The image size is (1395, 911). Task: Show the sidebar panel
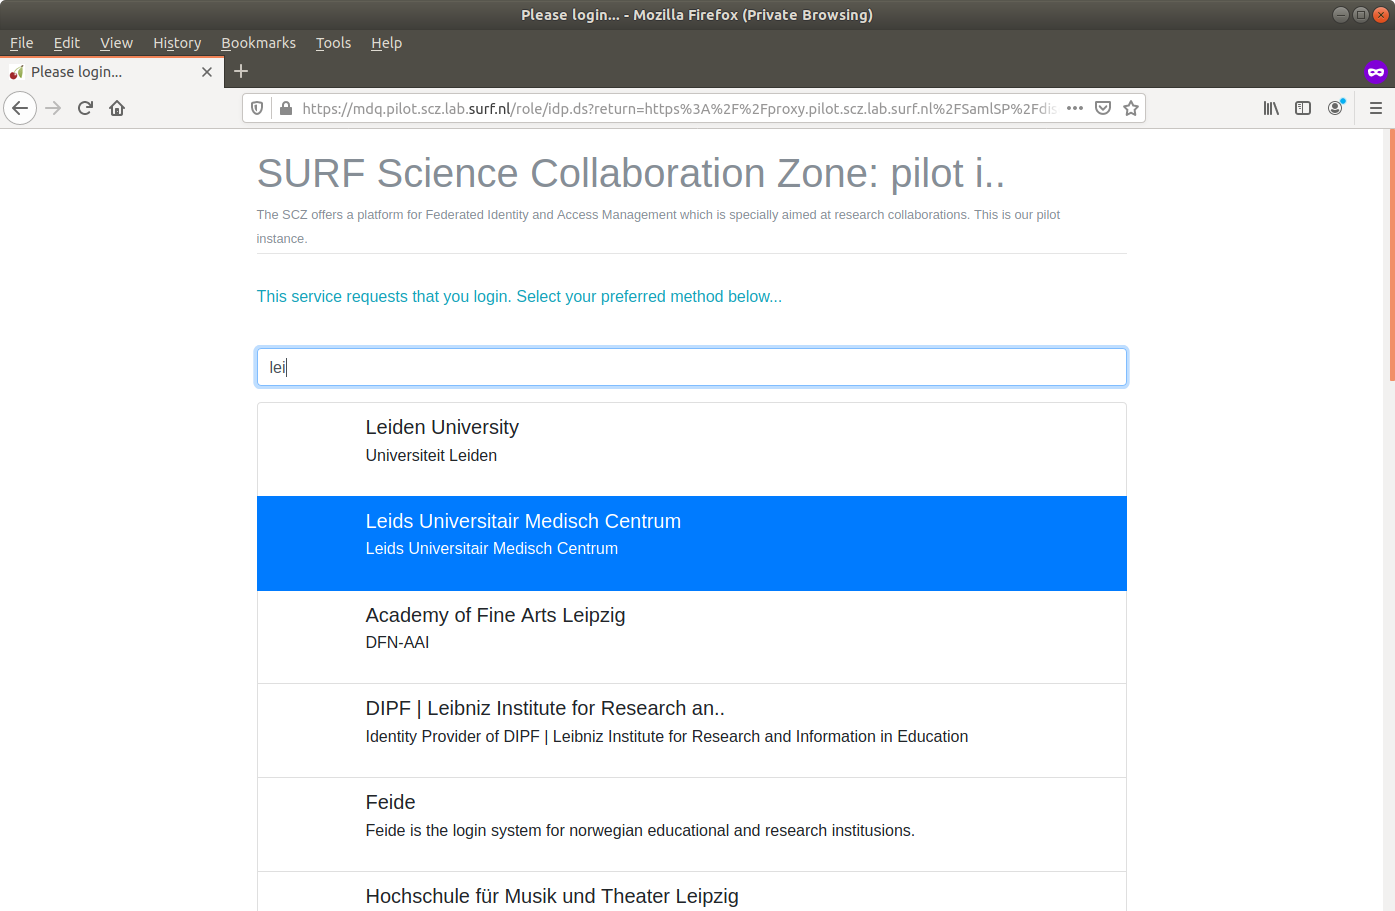tap(1303, 108)
